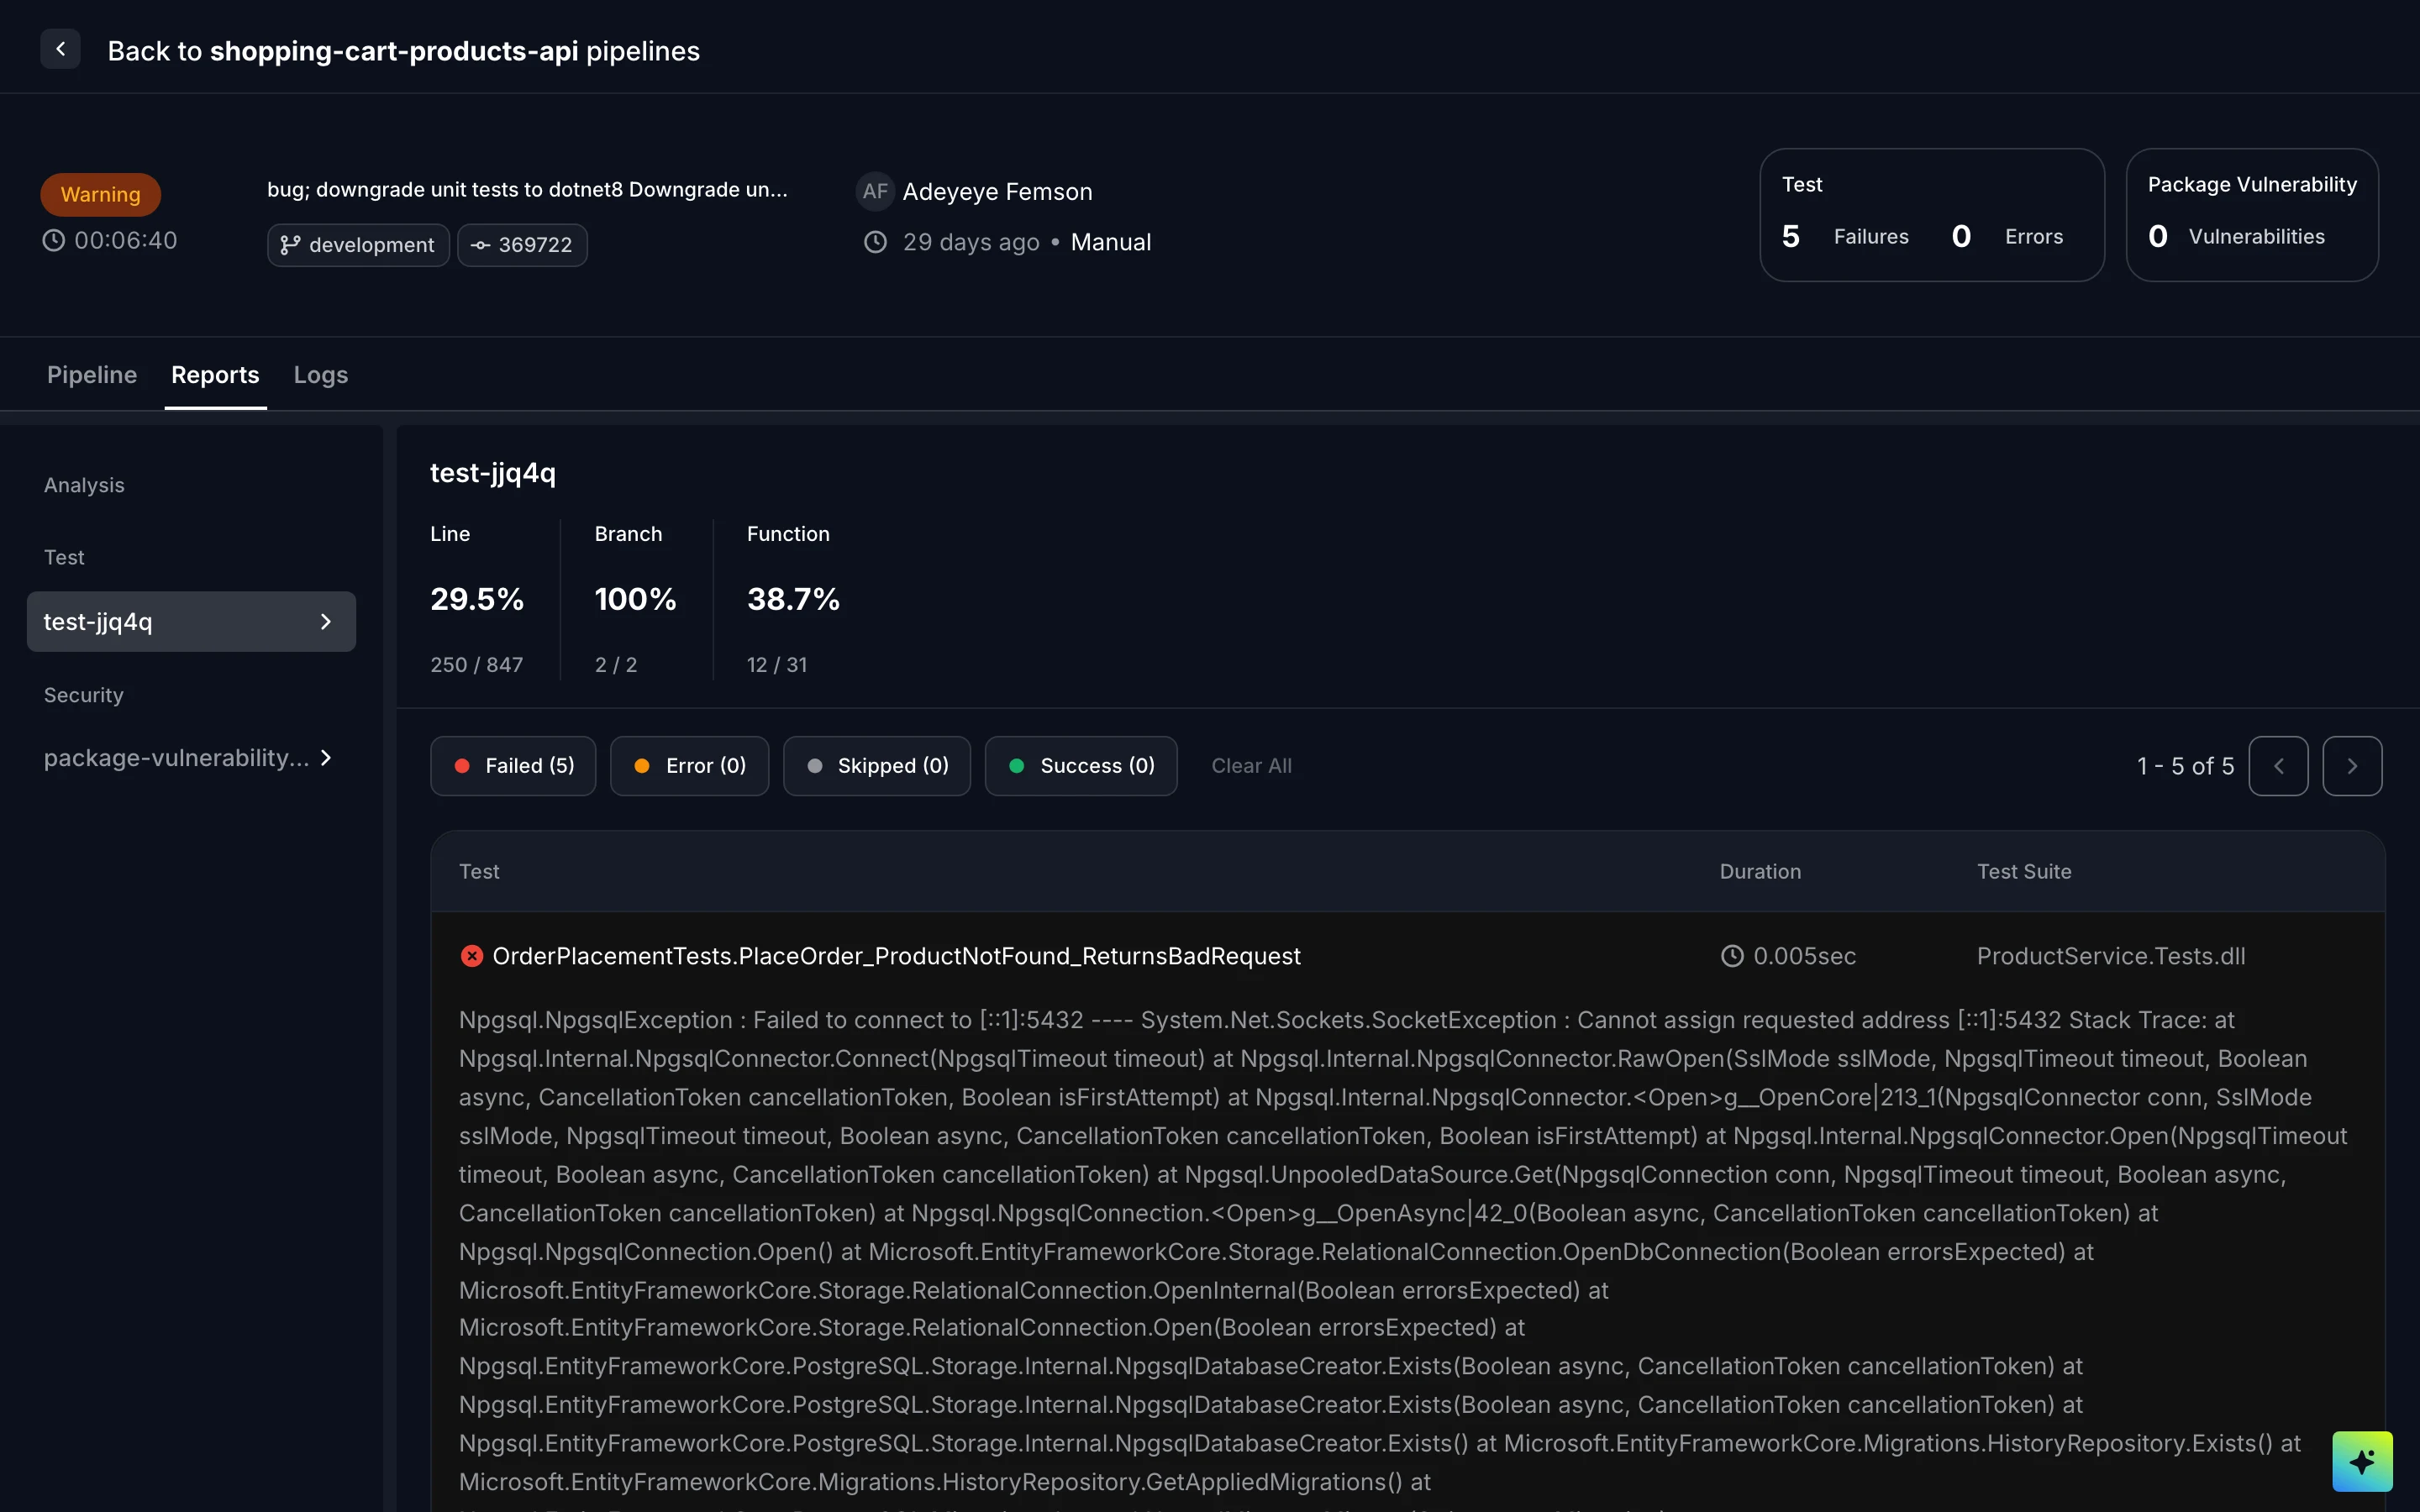Click the AF avatar

pyautogui.click(x=875, y=191)
